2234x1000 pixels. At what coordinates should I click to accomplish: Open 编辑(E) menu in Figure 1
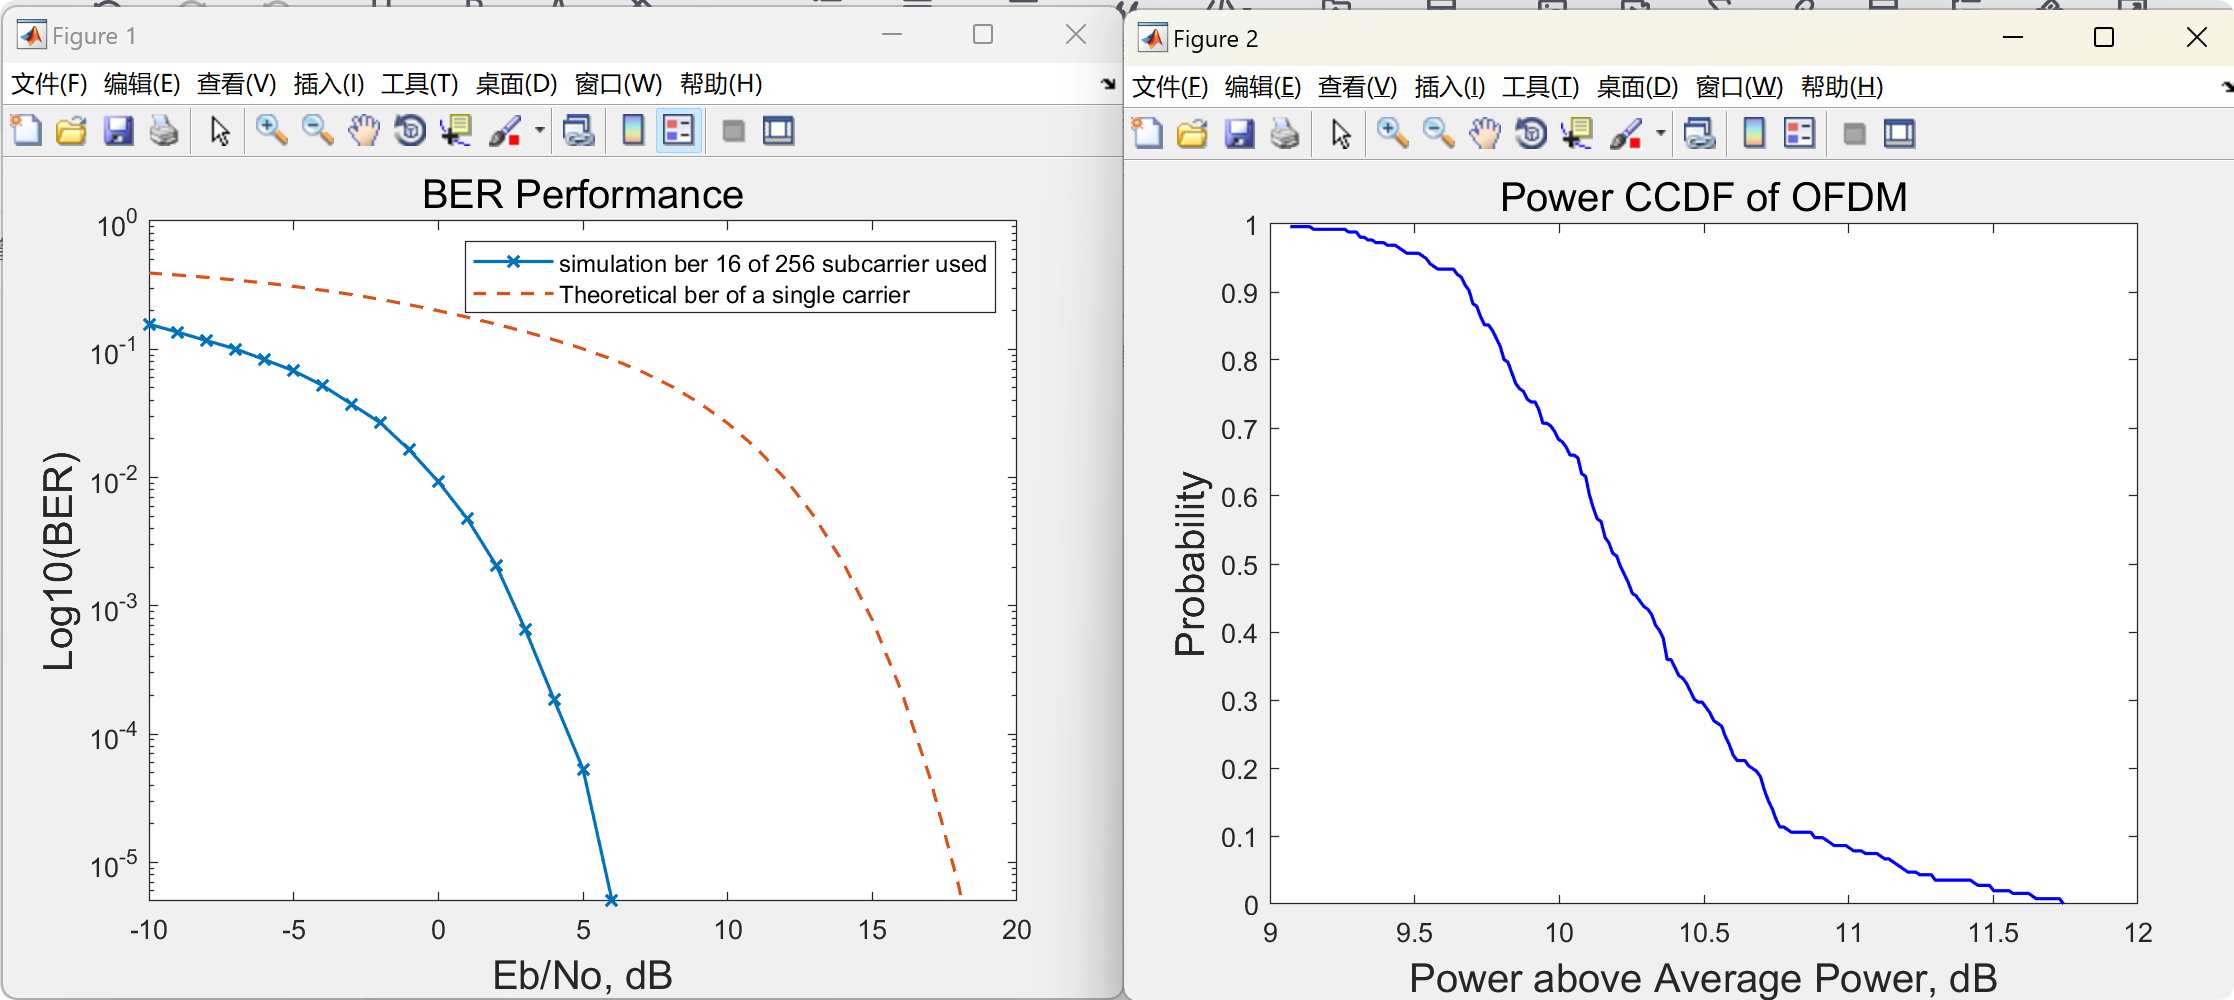(x=142, y=84)
